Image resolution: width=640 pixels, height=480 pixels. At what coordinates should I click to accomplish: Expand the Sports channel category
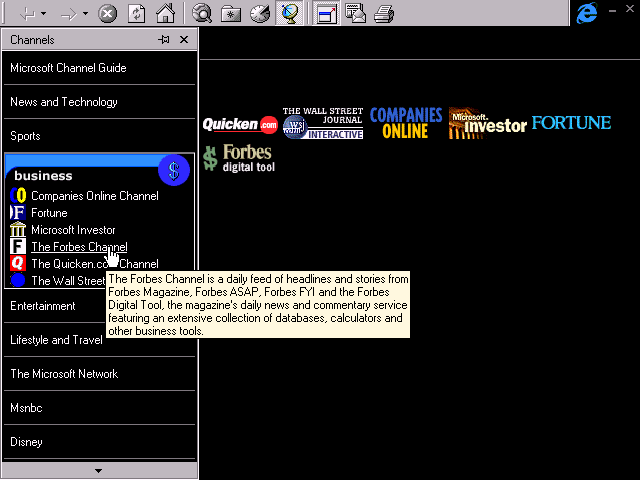pyautogui.click(x=99, y=136)
